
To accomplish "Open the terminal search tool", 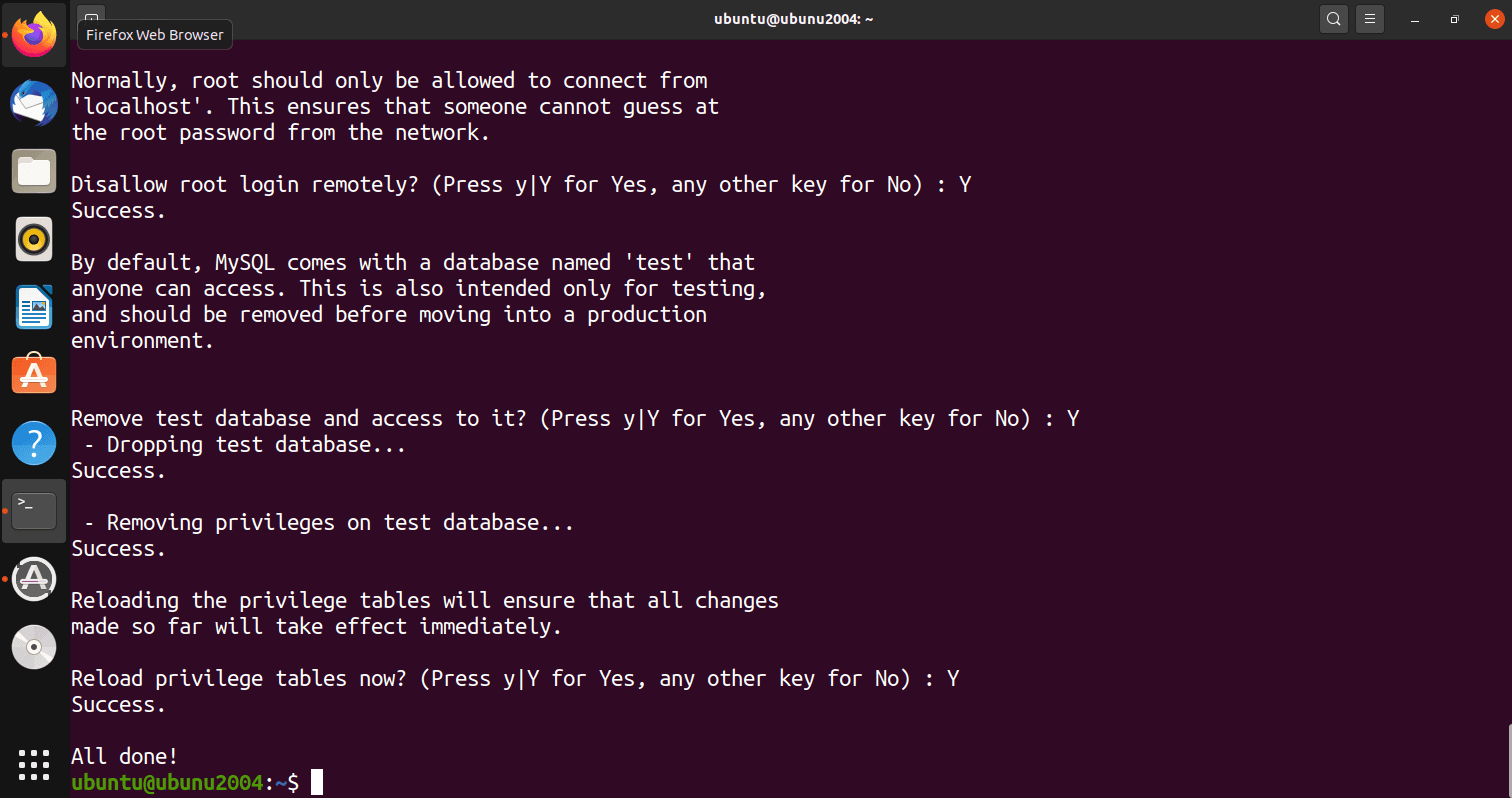I will pyautogui.click(x=1334, y=19).
